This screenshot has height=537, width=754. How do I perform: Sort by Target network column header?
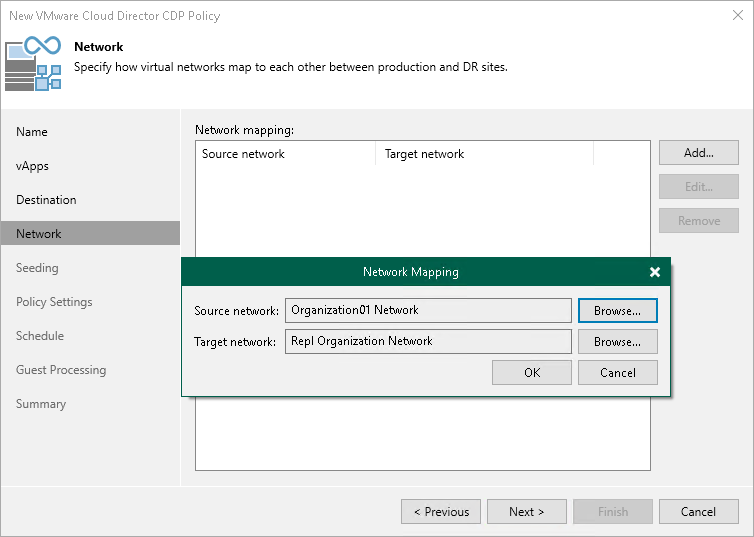[485, 154]
